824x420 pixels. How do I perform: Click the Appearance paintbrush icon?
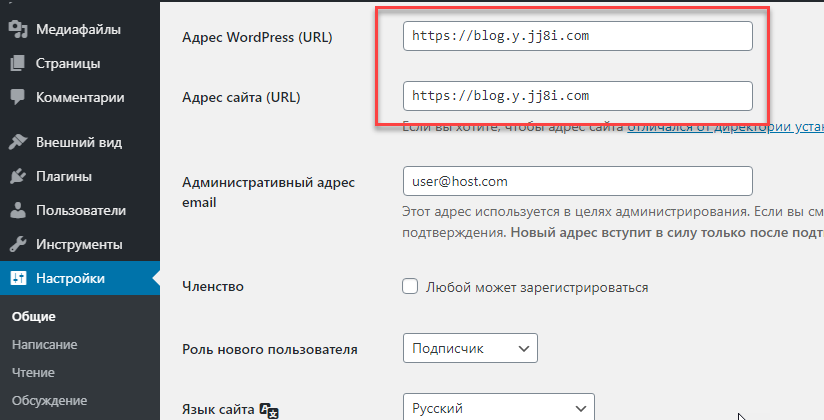click(18, 142)
